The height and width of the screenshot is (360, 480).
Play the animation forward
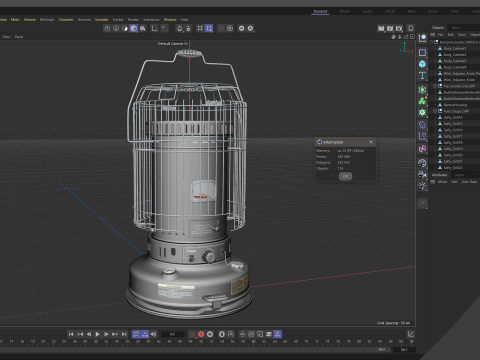[x=97, y=334]
